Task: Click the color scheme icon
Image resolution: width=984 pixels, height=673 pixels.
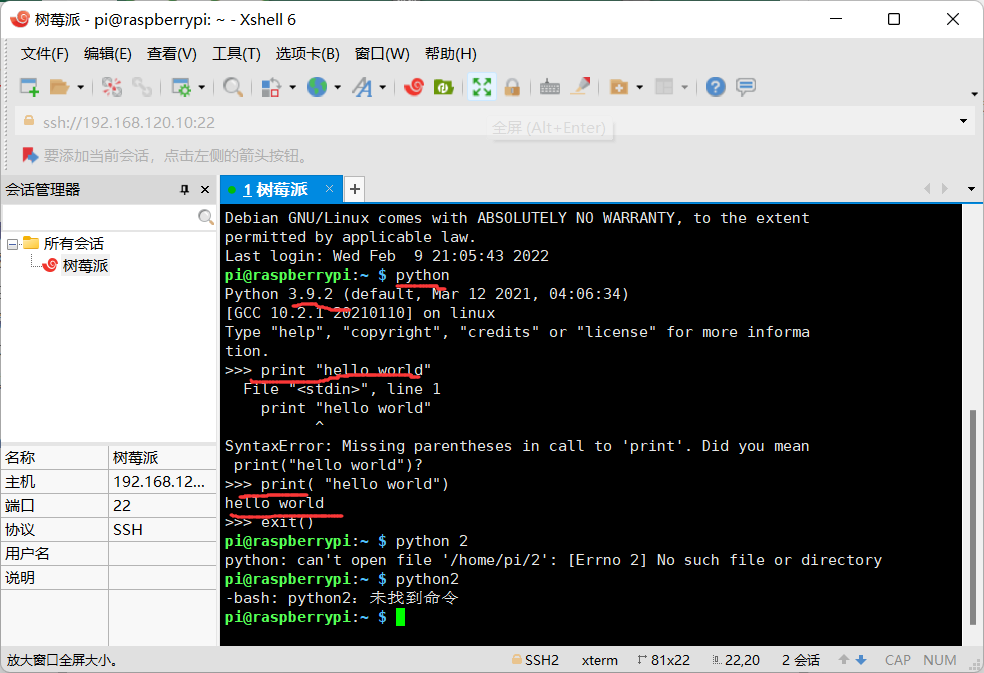Action: coord(271,87)
